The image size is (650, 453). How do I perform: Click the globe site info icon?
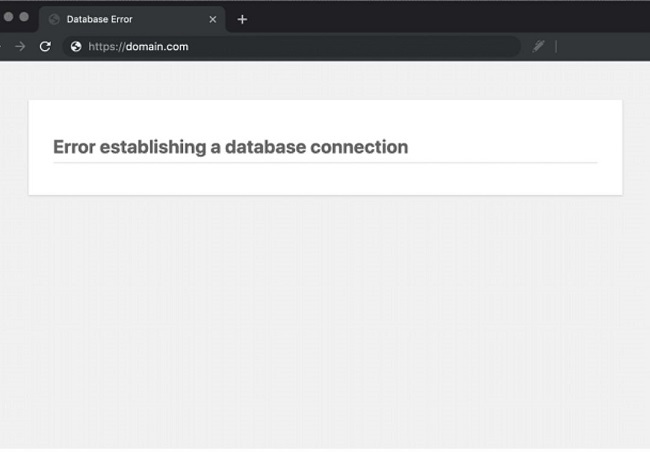(x=76, y=46)
